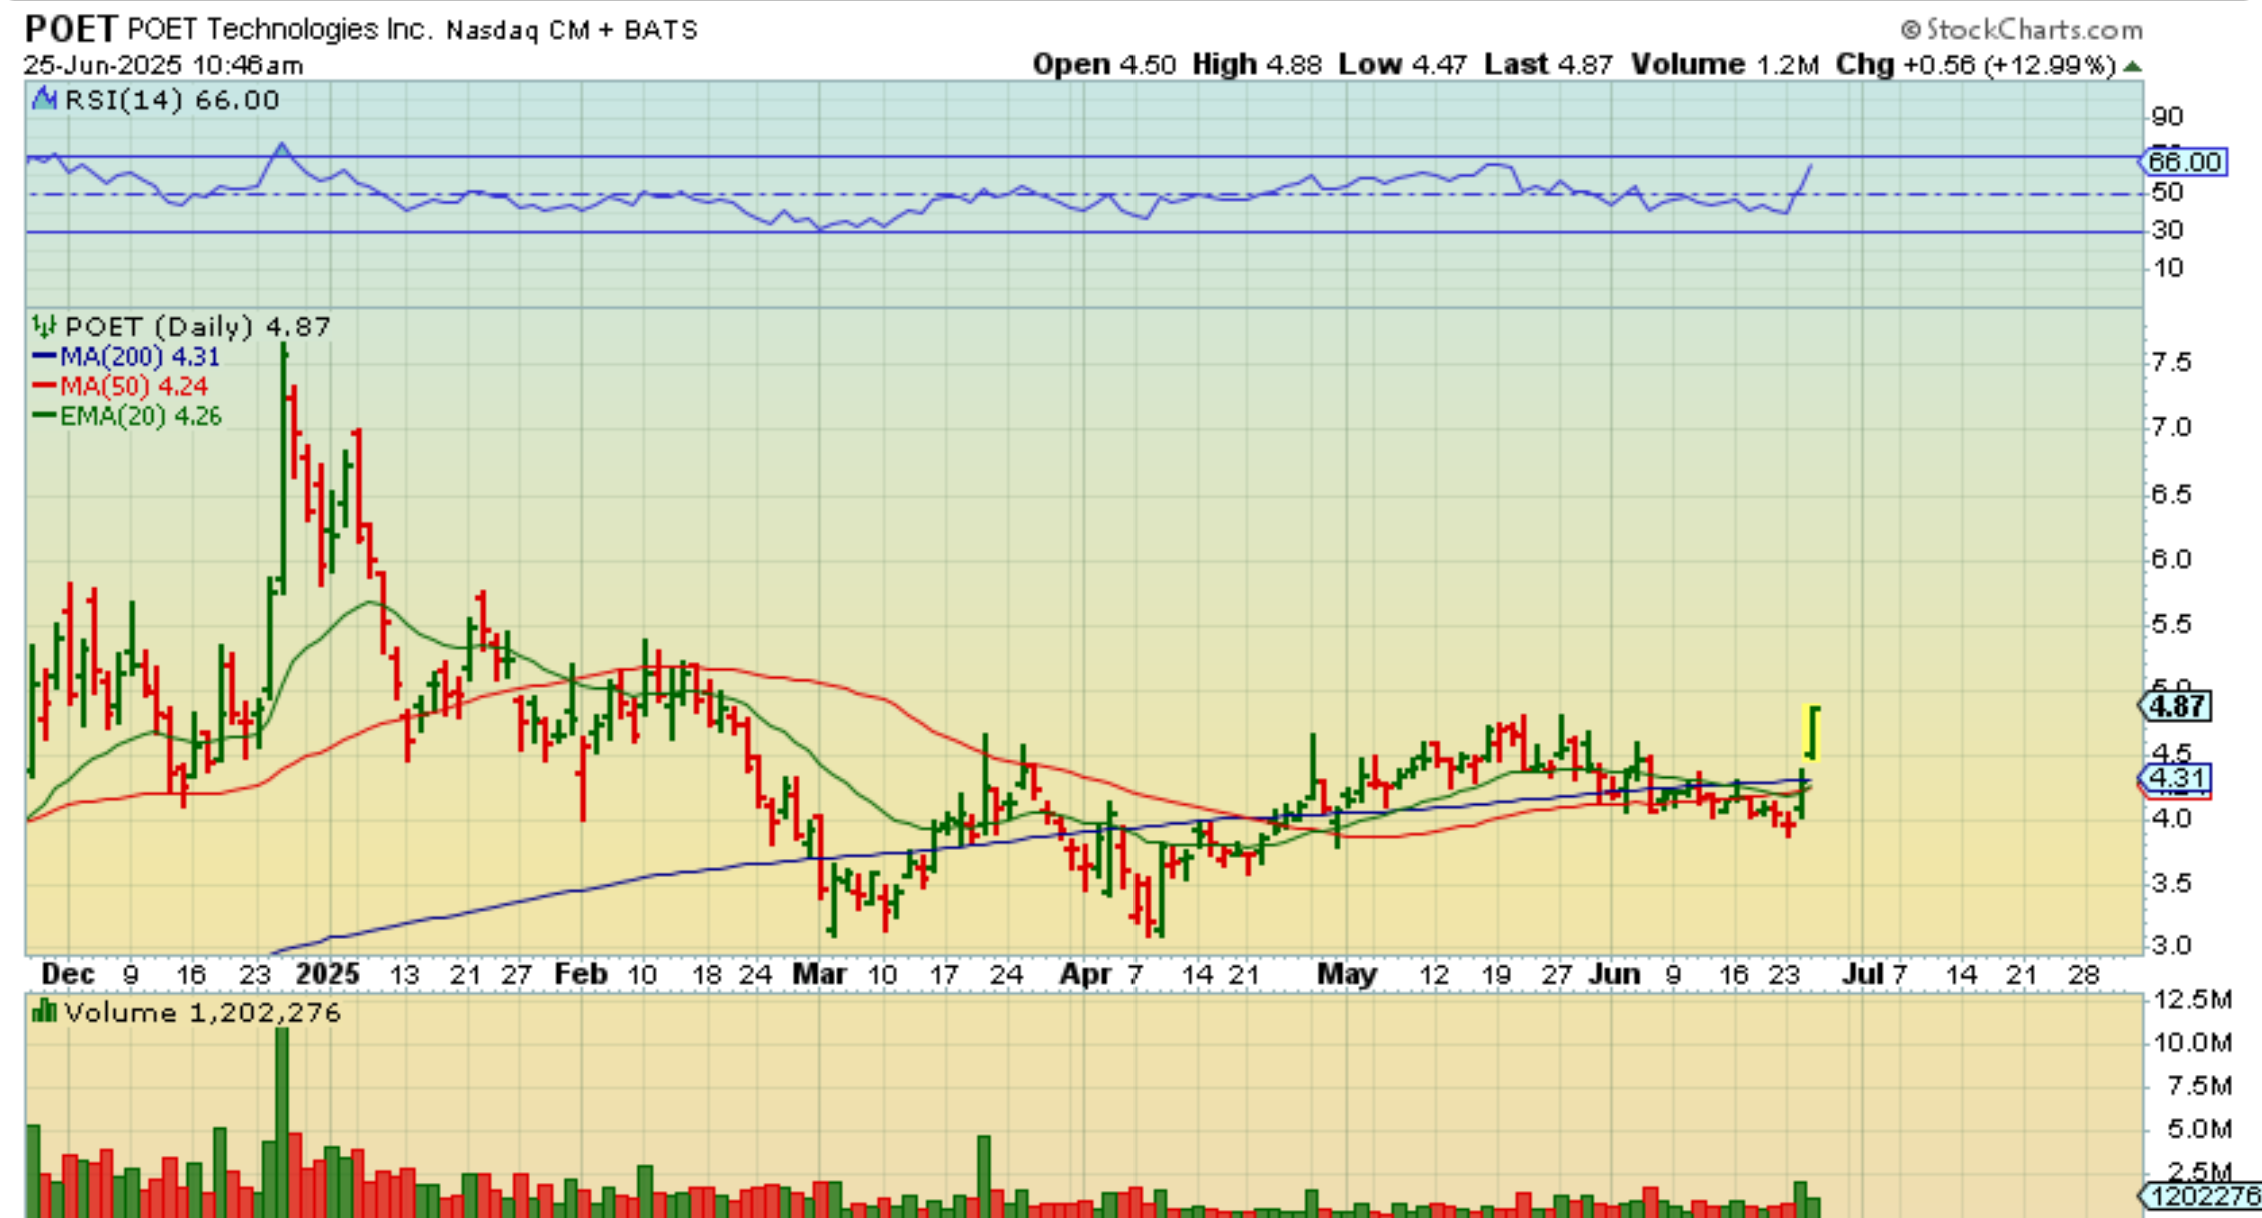
Task: Click the 4.87 last price tag
Action: (2177, 706)
